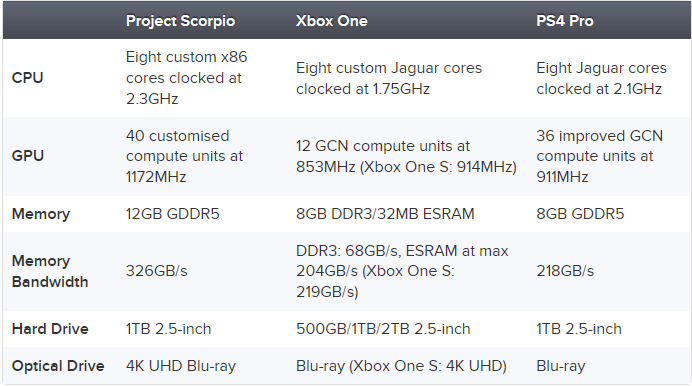The width and height of the screenshot is (692, 386).
Task: Click the 218GB/s bandwidth cell
Action: [x=565, y=271]
